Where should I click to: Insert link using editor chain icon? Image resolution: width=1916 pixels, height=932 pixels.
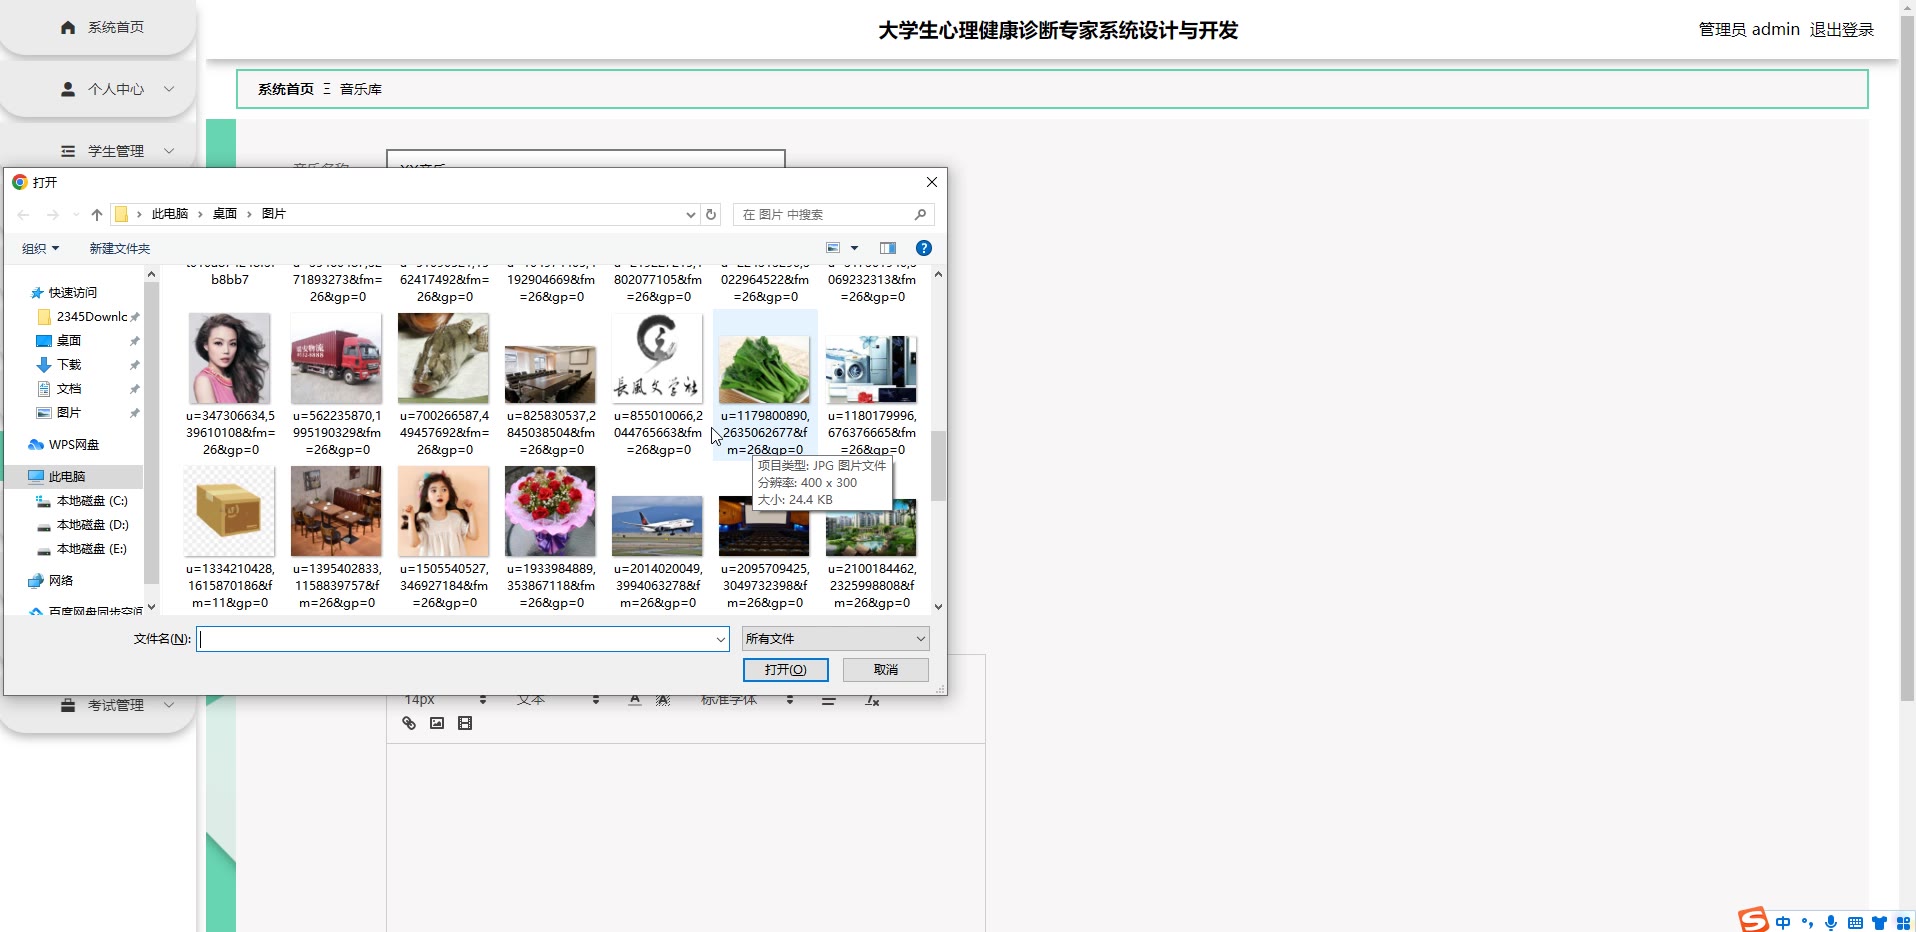[409, 723]
